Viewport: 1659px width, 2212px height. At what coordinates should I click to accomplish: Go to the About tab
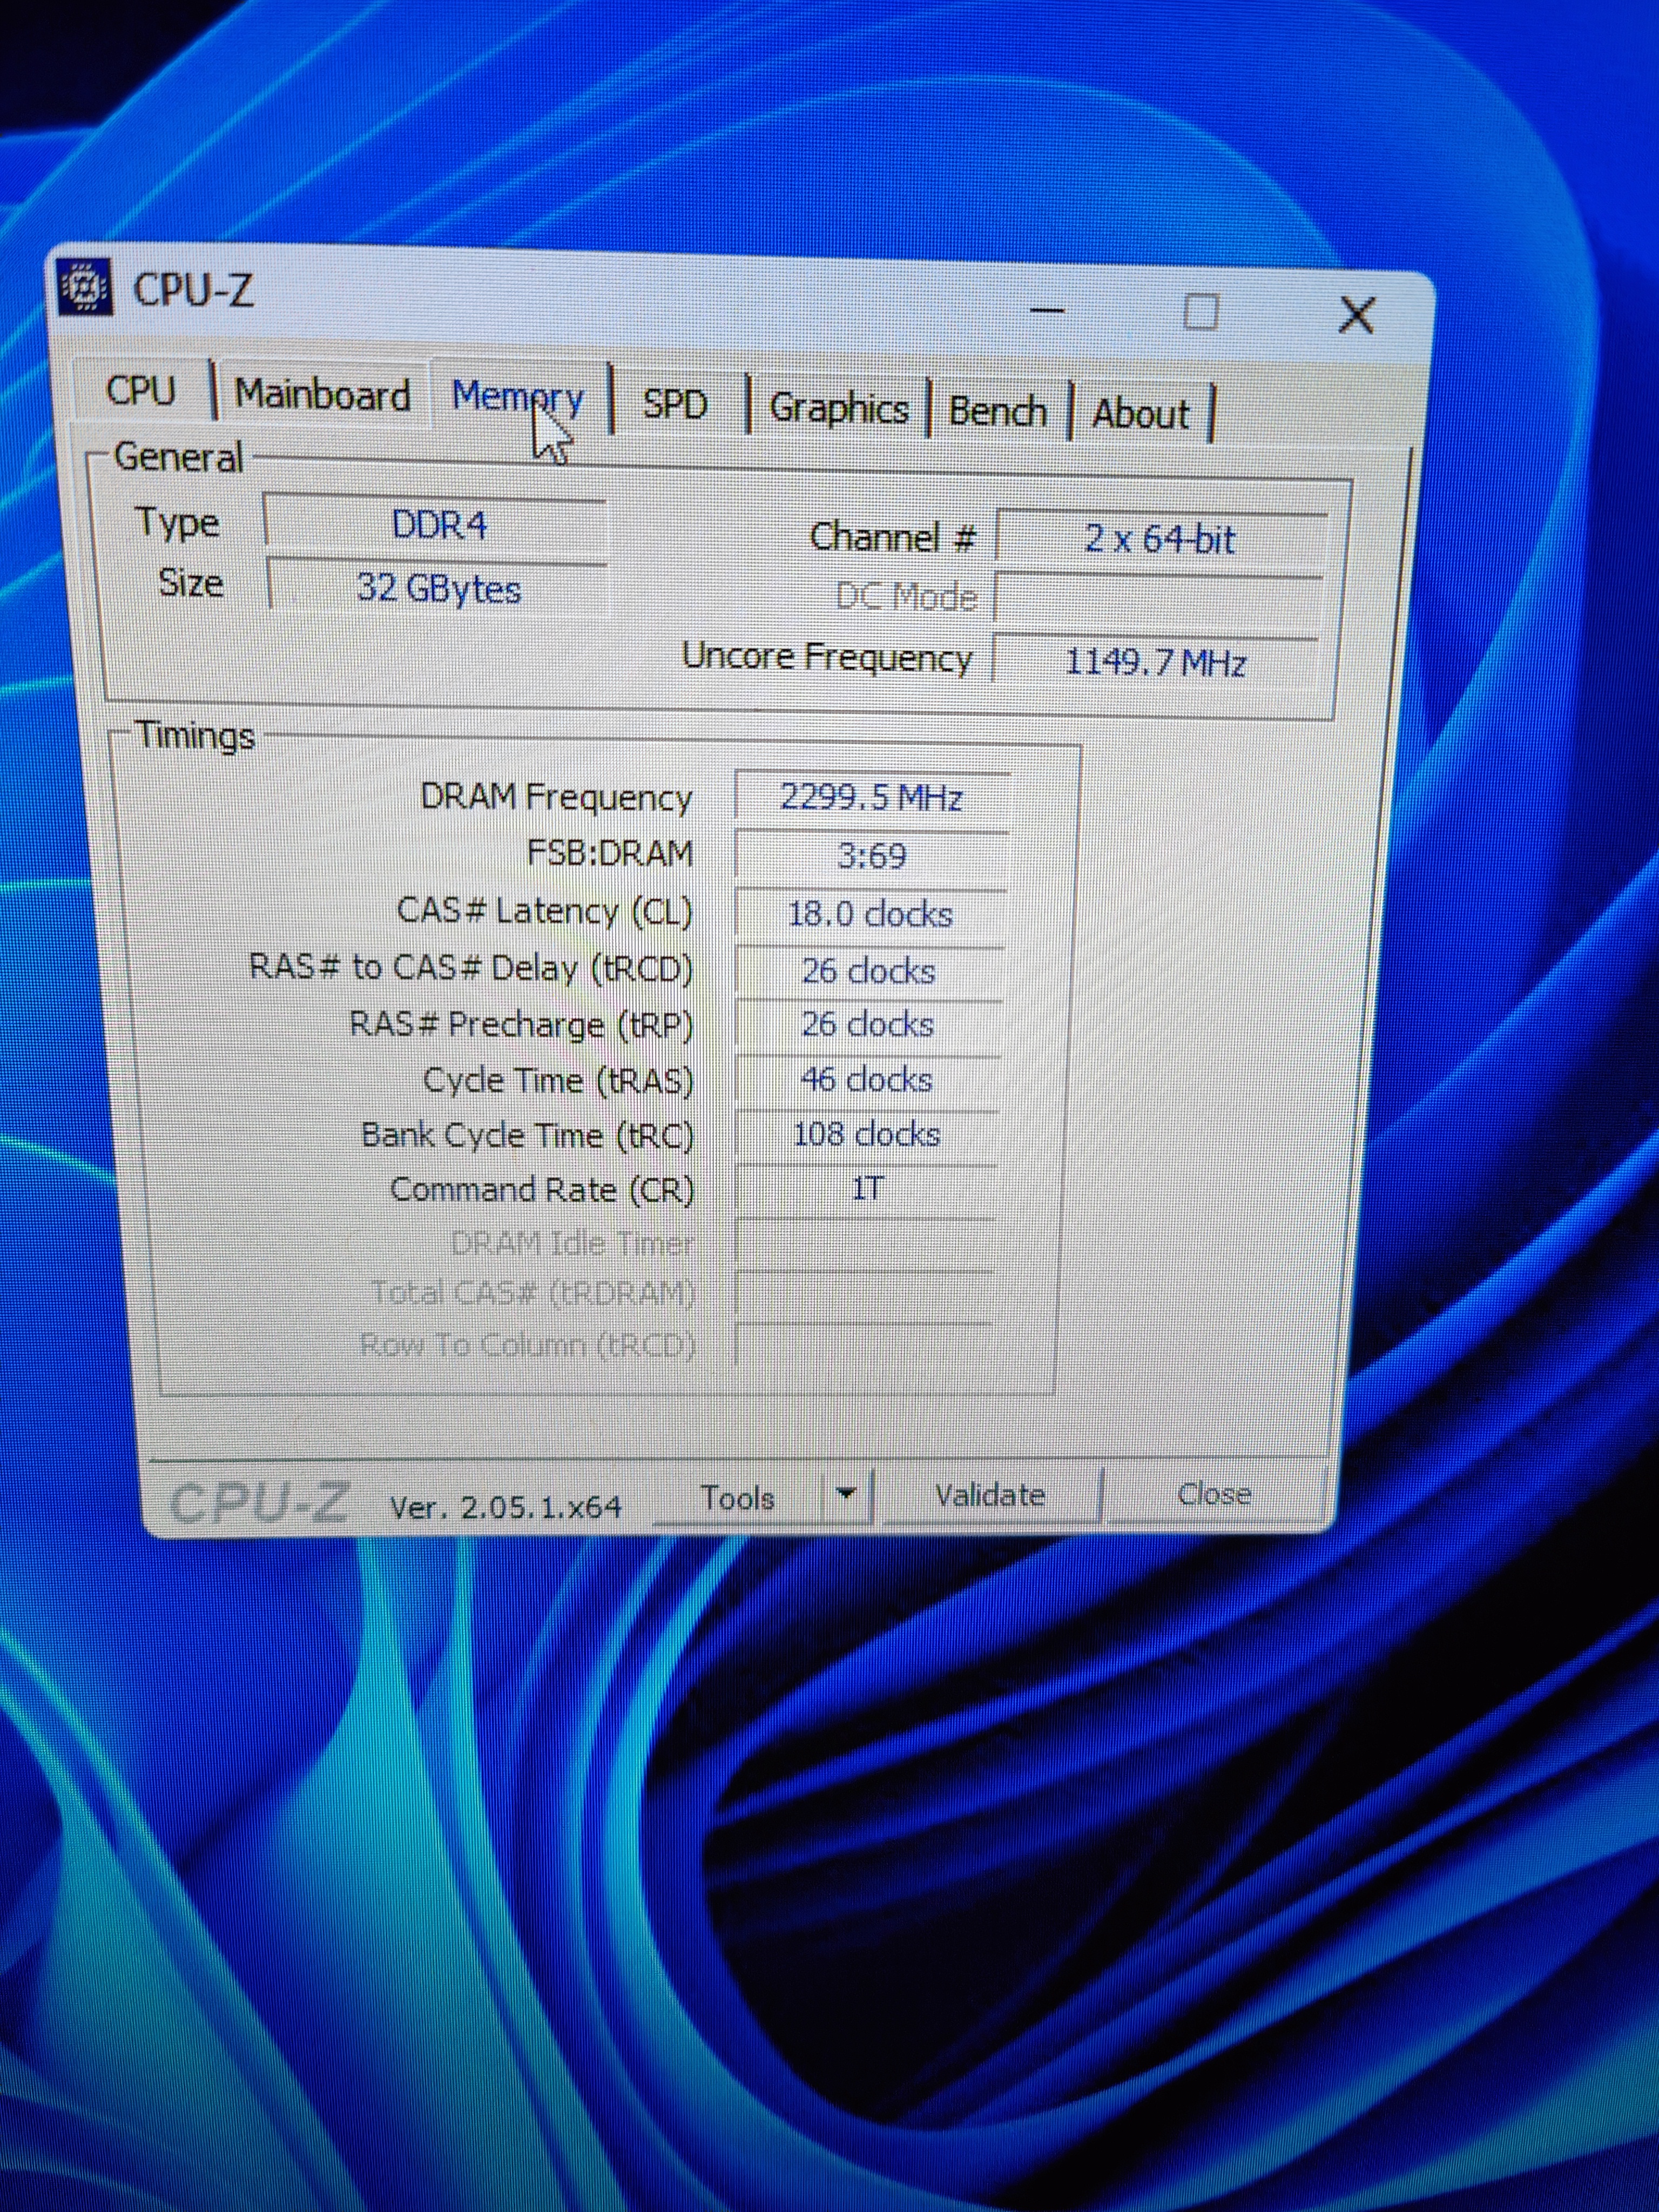coord(1140,414)
